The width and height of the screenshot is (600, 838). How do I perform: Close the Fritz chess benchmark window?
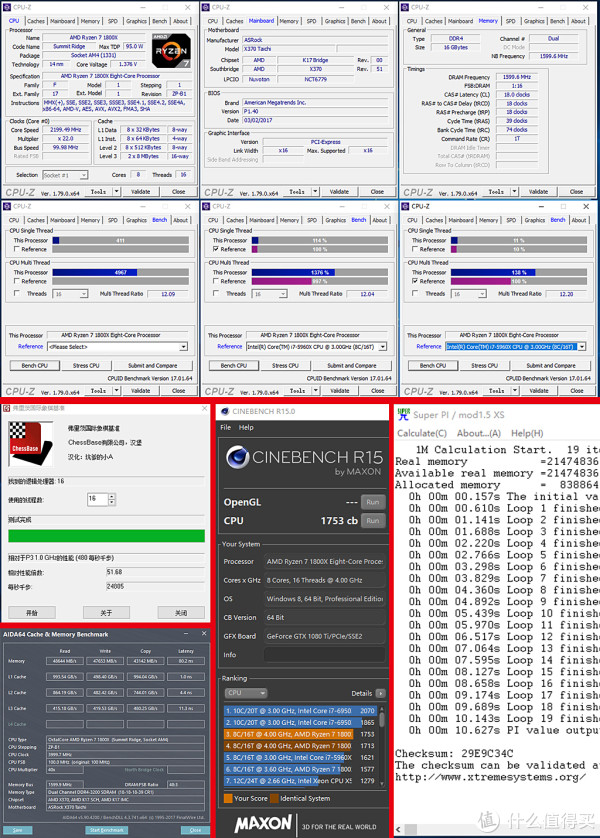pyautogui.click(x=205, y=408)
